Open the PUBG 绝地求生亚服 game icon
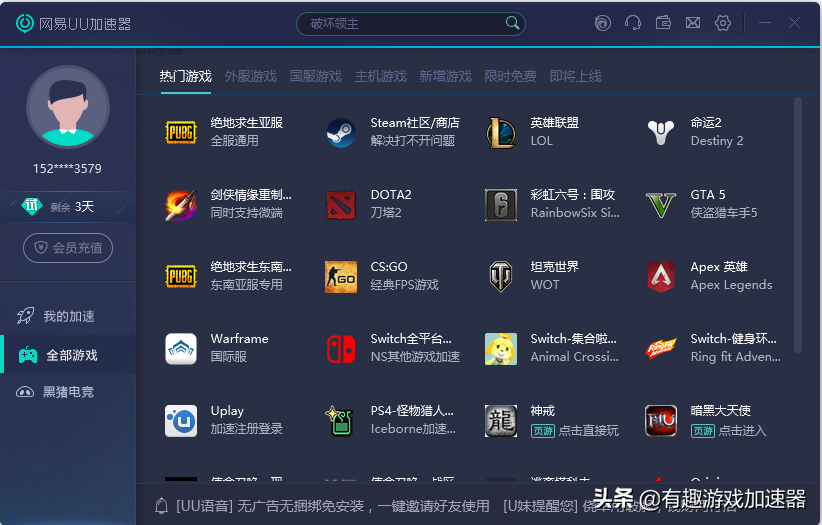 (x=181, y=132)
